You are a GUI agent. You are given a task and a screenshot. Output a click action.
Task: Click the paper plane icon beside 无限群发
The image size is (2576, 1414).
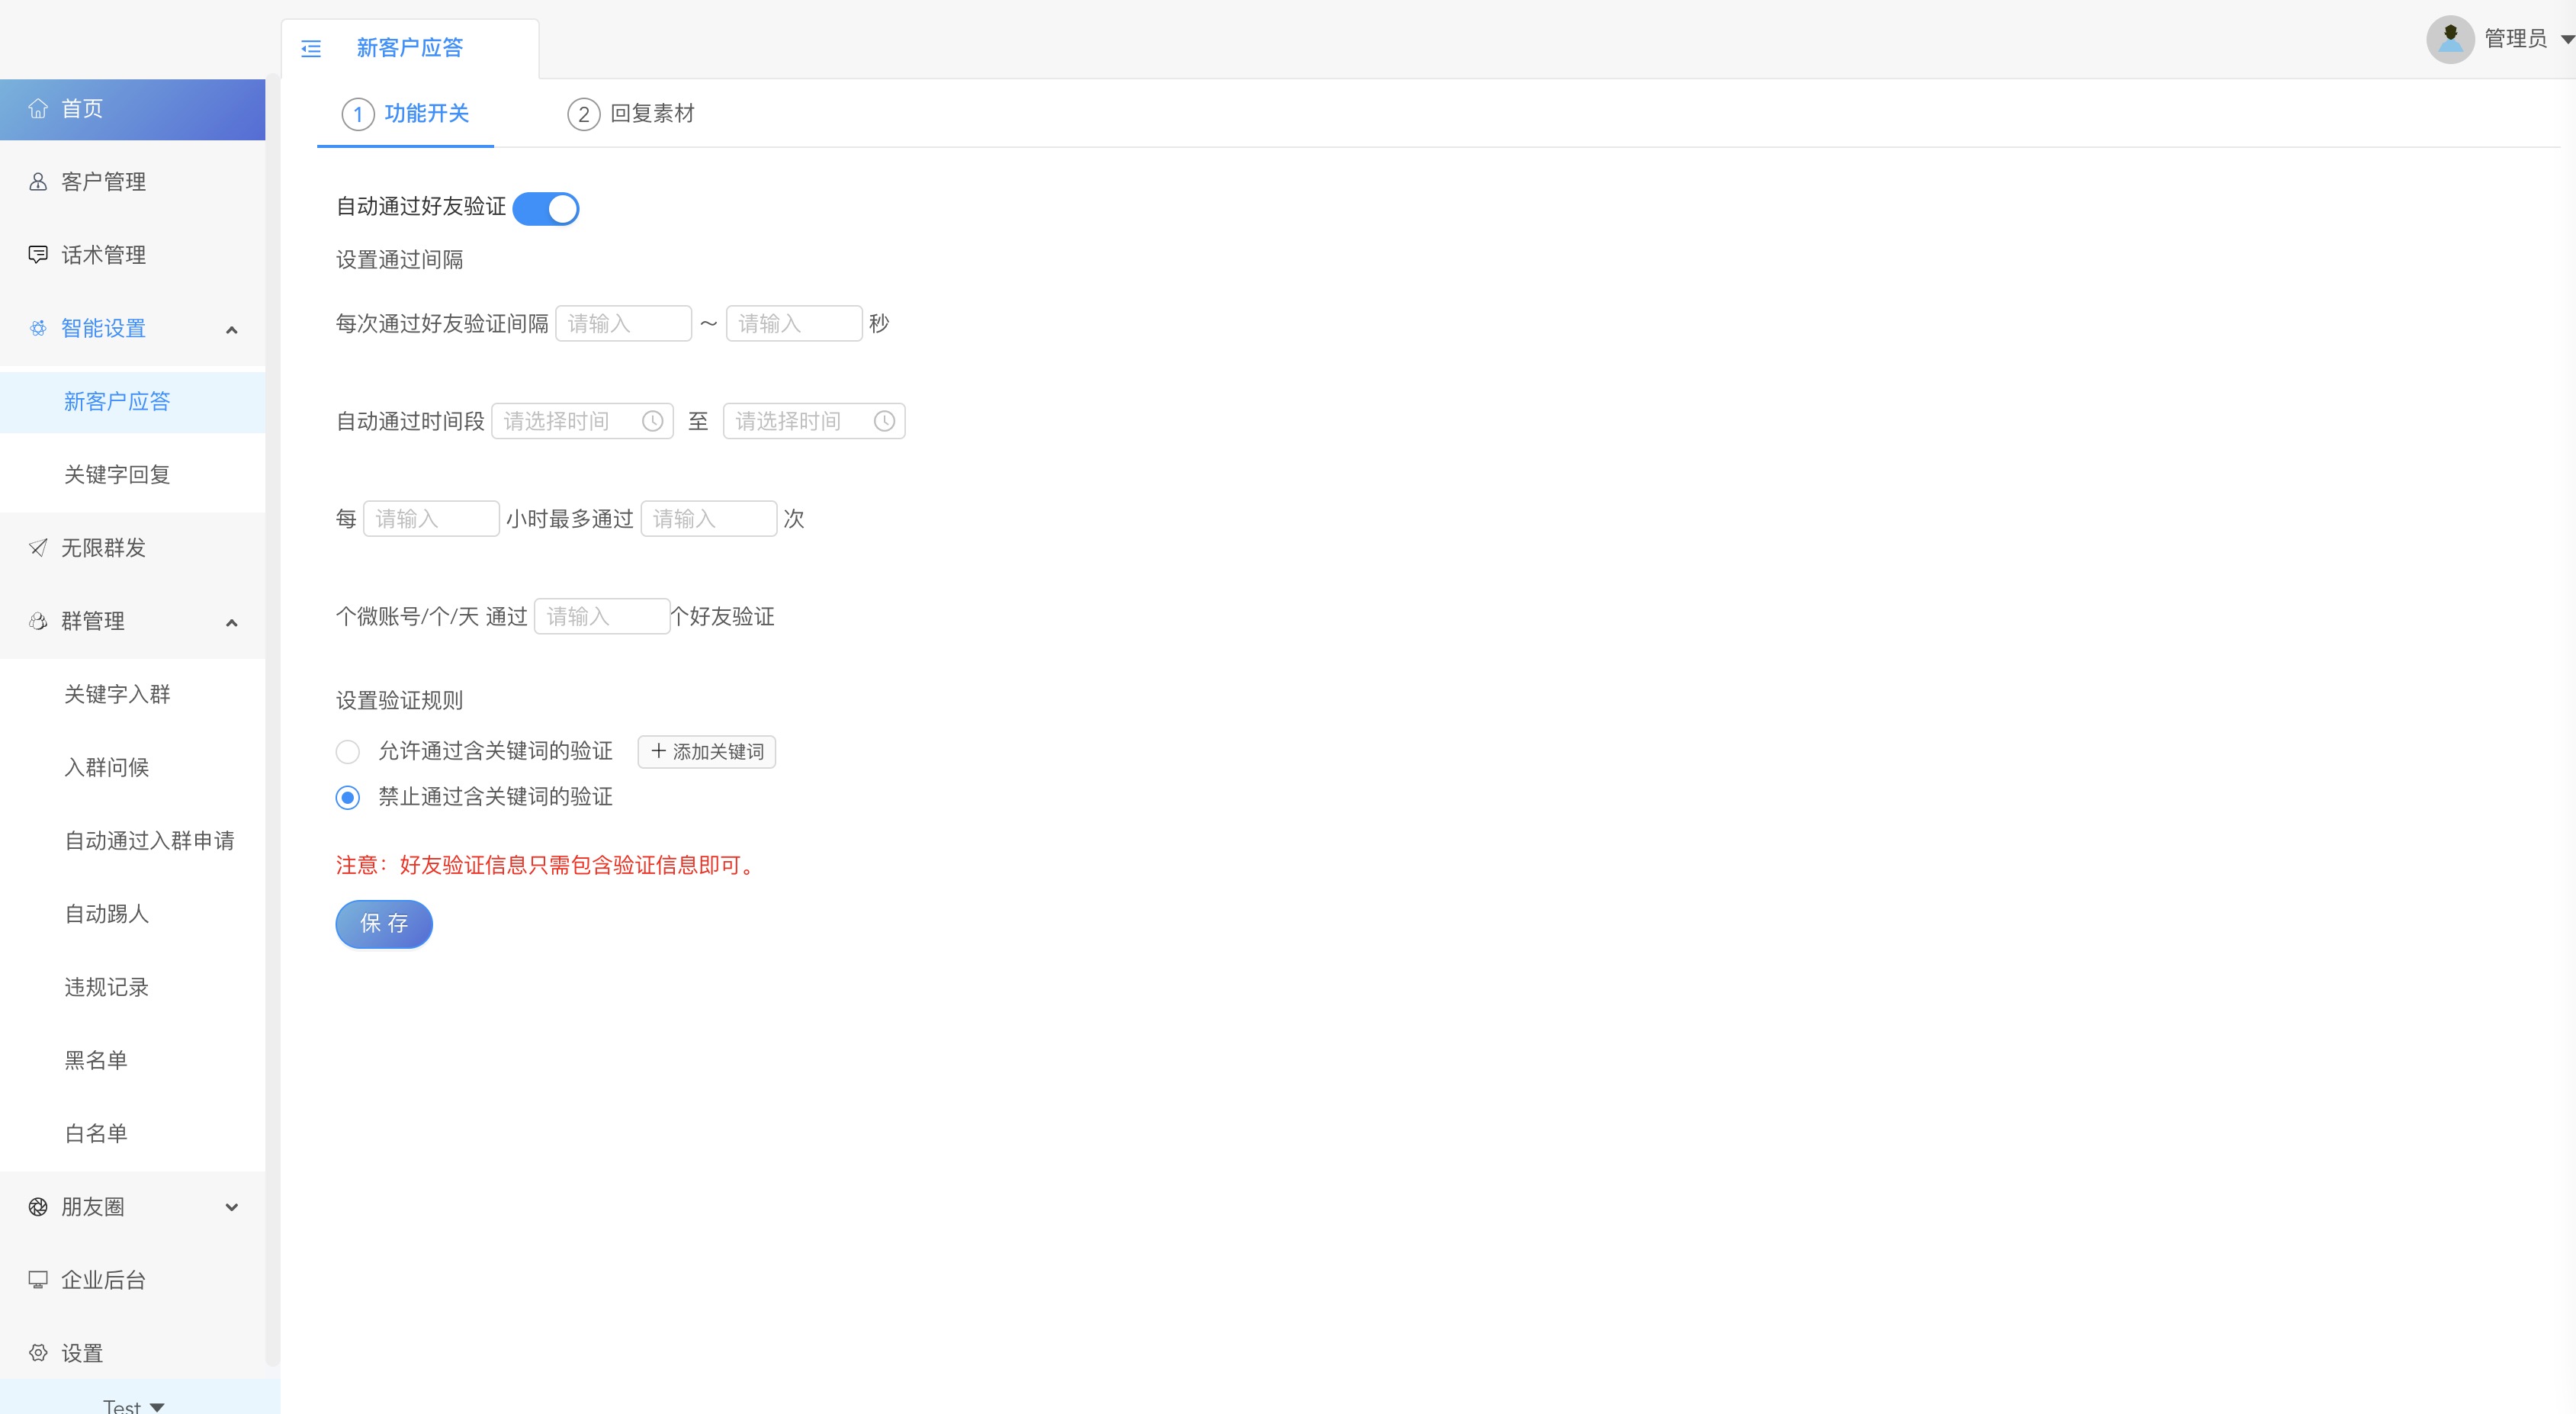(38, 548)
